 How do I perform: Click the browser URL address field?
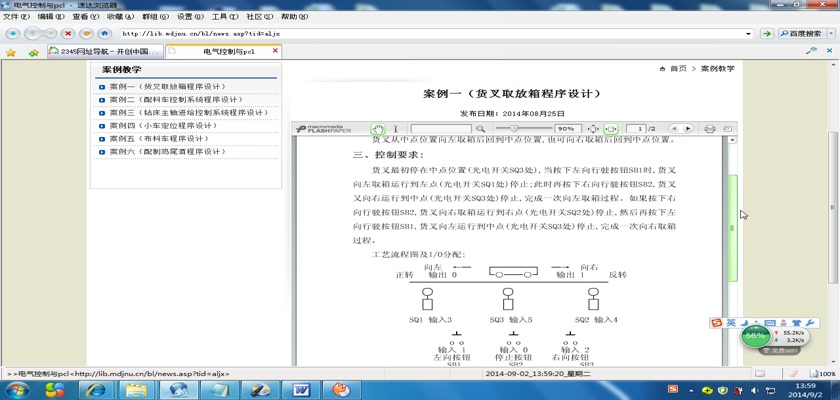pos(431,33)
